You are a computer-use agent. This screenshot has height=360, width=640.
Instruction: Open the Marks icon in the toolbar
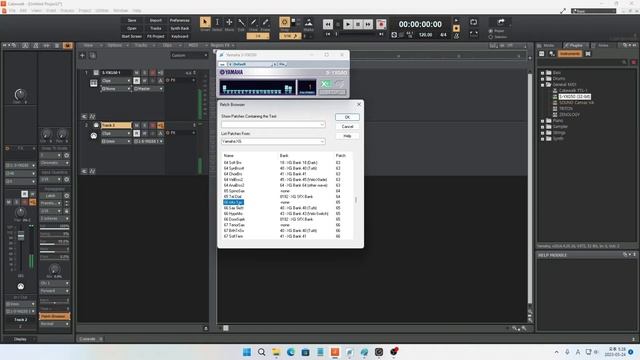309,22
